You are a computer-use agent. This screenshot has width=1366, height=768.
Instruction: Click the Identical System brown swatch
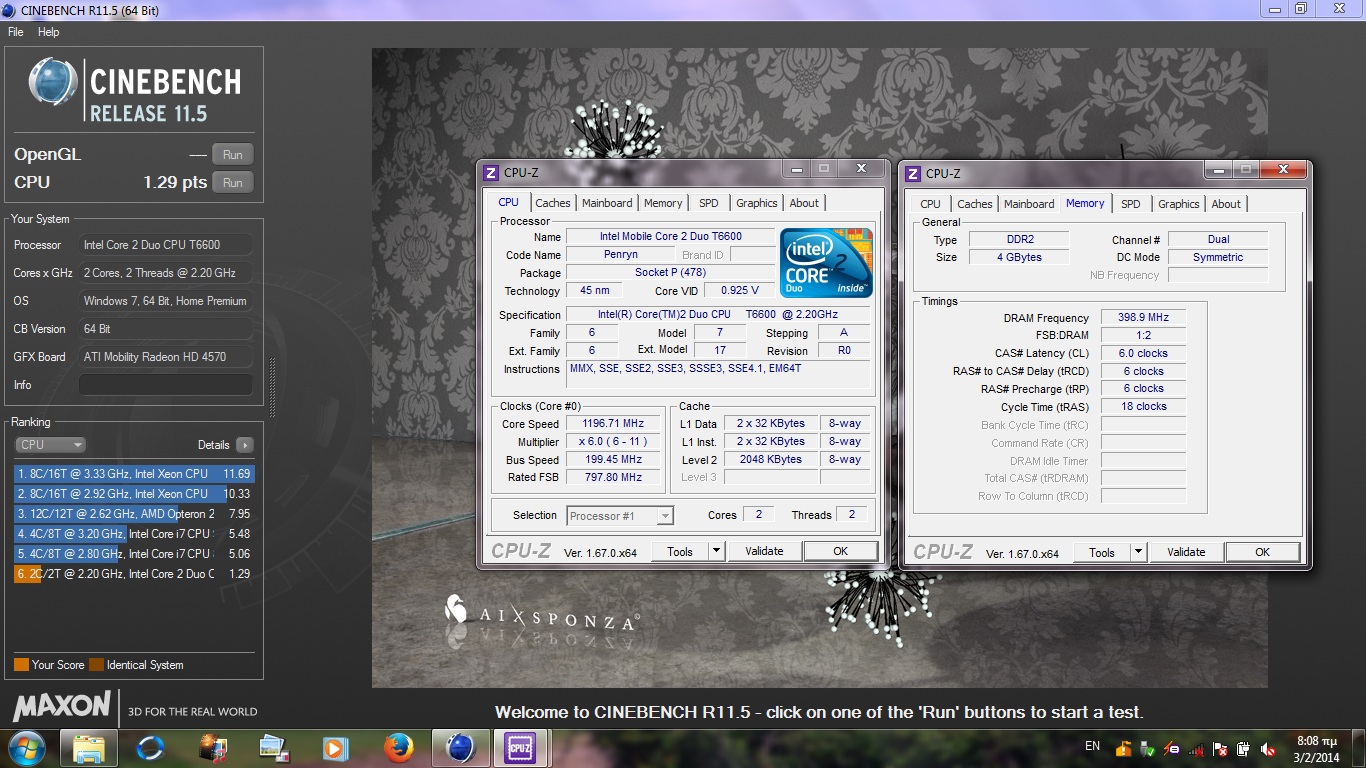[96, 665]
